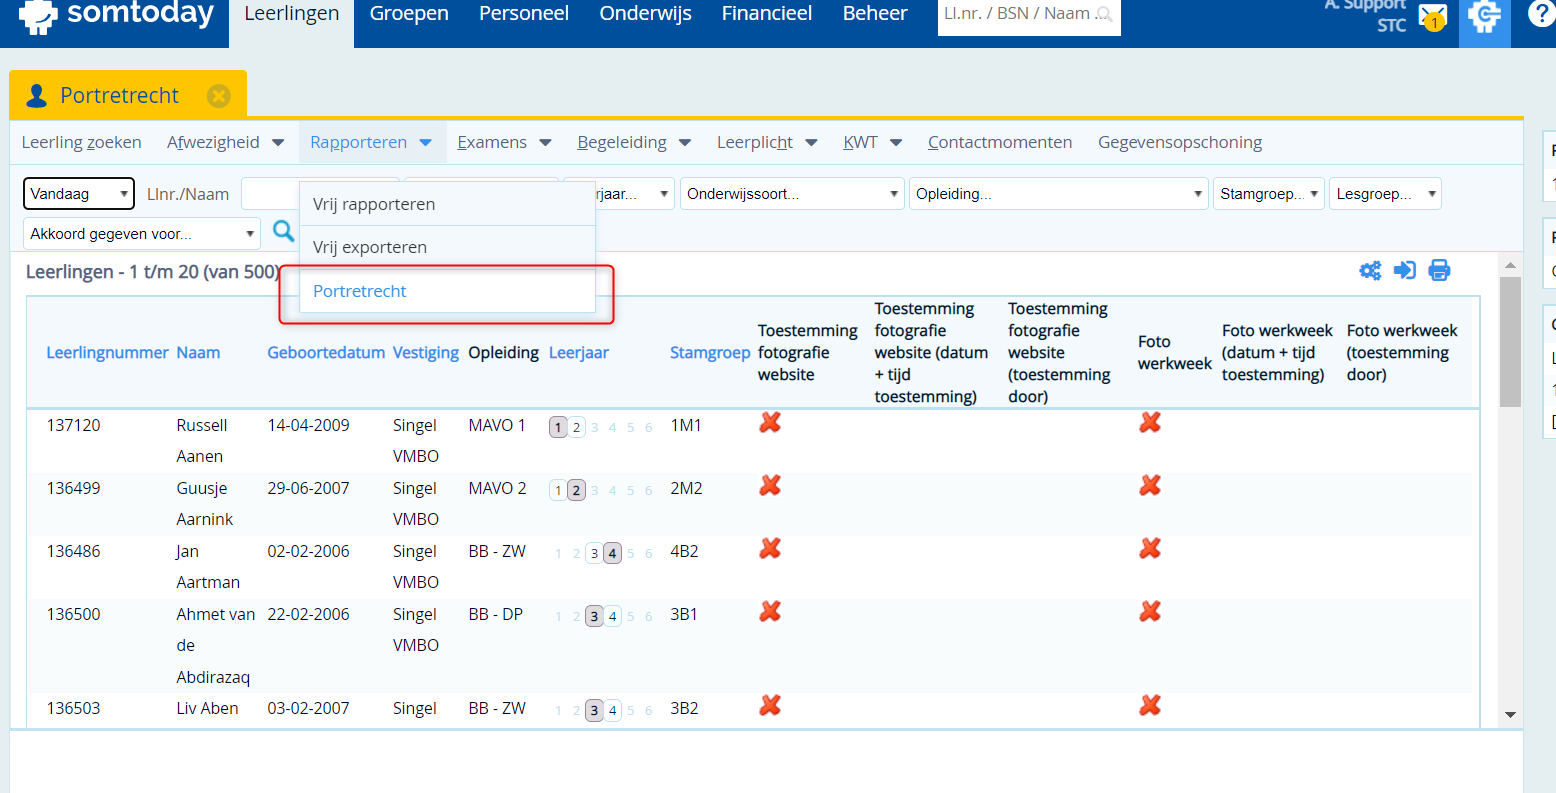Image resolution: width=1556 pixels, height=793 pixels.
Task: Click red cross website permission for 137120
Action: pyautogui.click(x=770, y=423)
